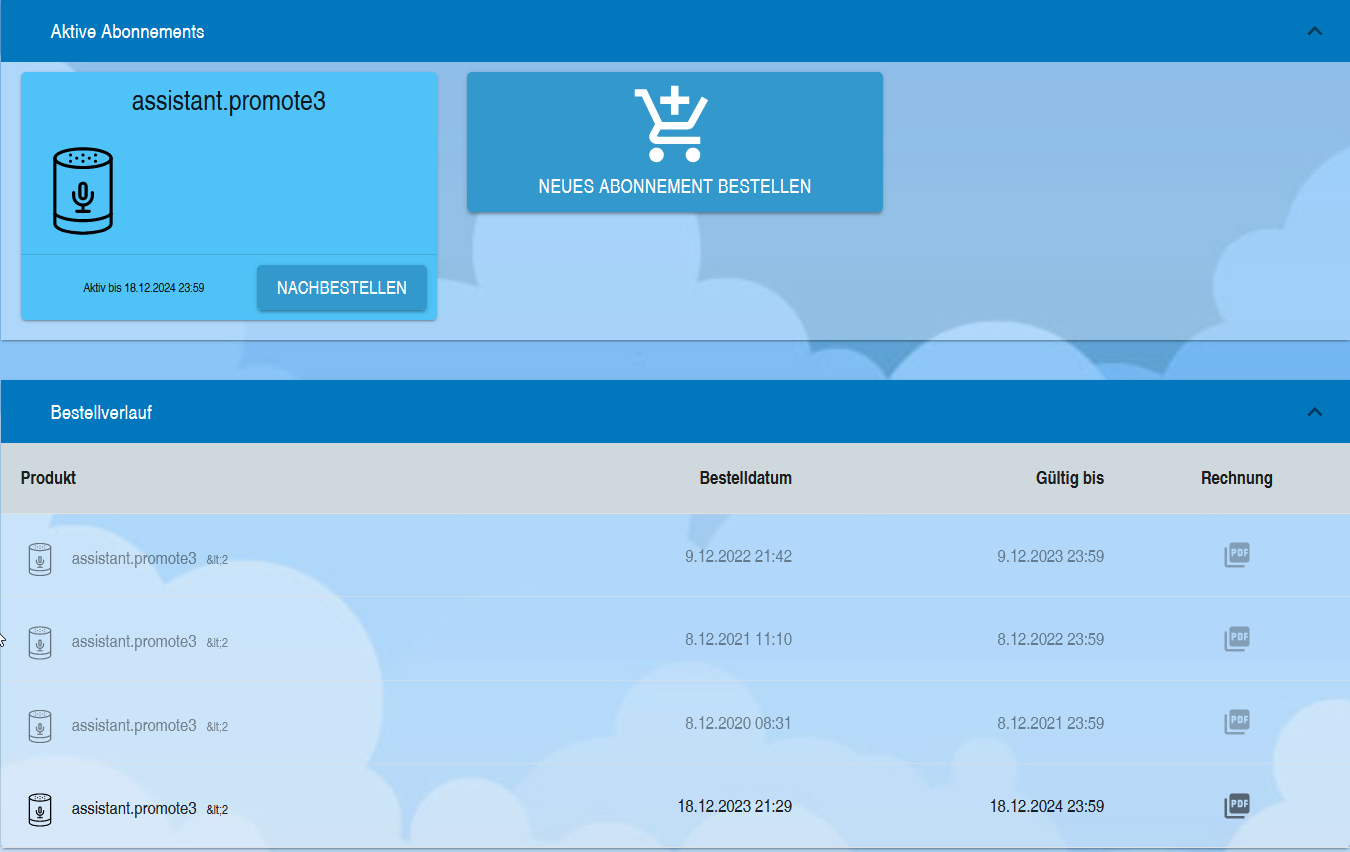Click valid-until date 18.12.2024 23:59 in table

click(x=1047, y=806)
